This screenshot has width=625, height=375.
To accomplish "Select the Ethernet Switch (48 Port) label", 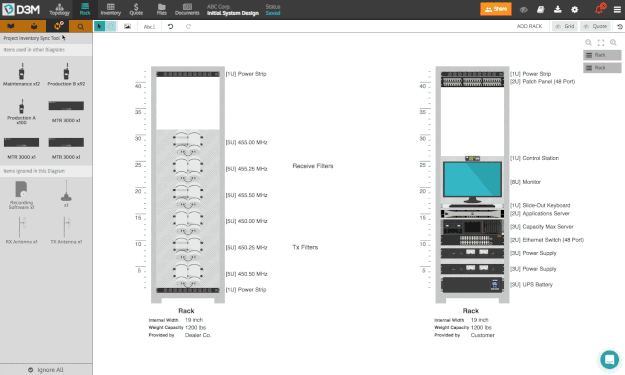I will 547,240.
